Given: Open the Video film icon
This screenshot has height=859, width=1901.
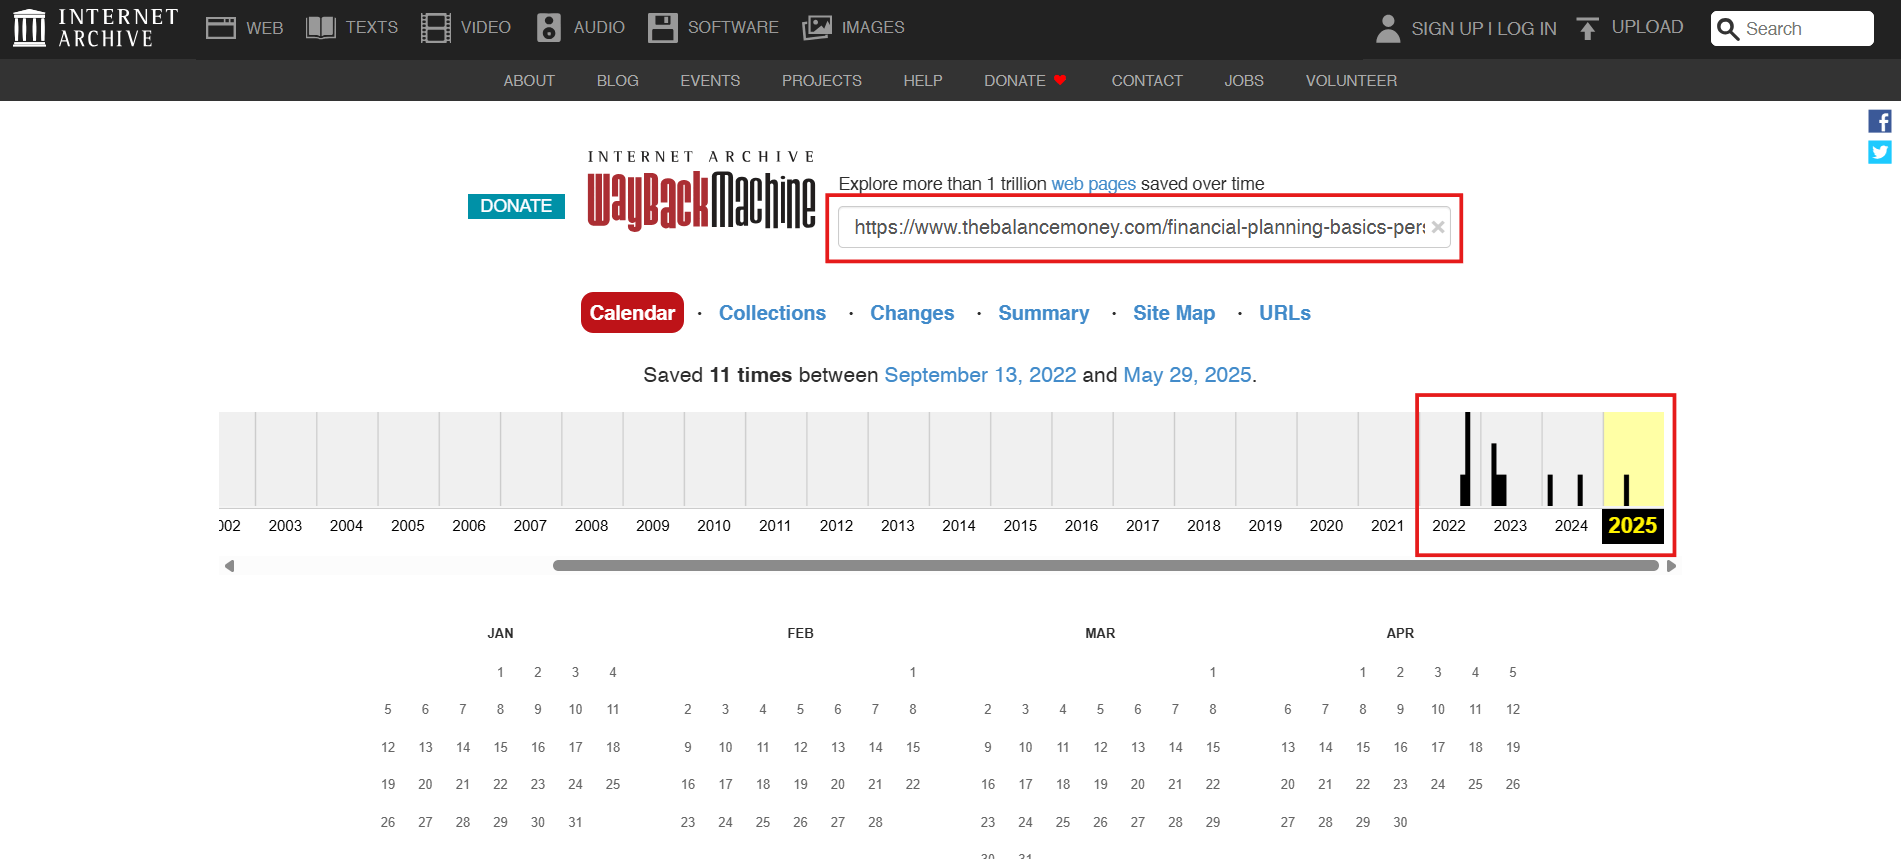Looking at the screenshot, I should point(436,28).
